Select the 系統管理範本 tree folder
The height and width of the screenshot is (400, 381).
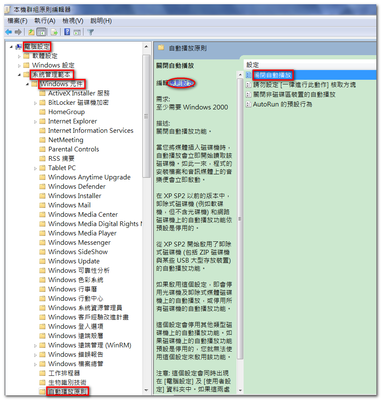(52, 74)
